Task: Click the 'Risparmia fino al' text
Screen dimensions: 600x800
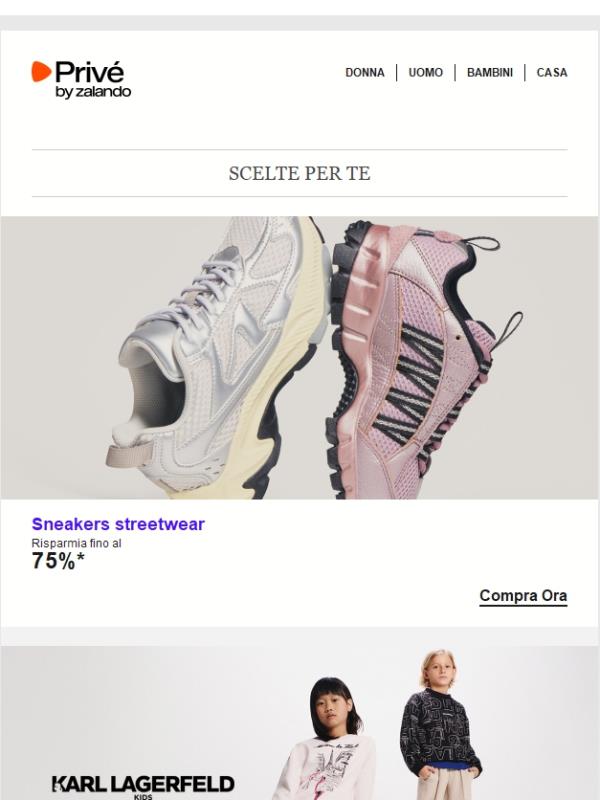Action: coord(77,543)
